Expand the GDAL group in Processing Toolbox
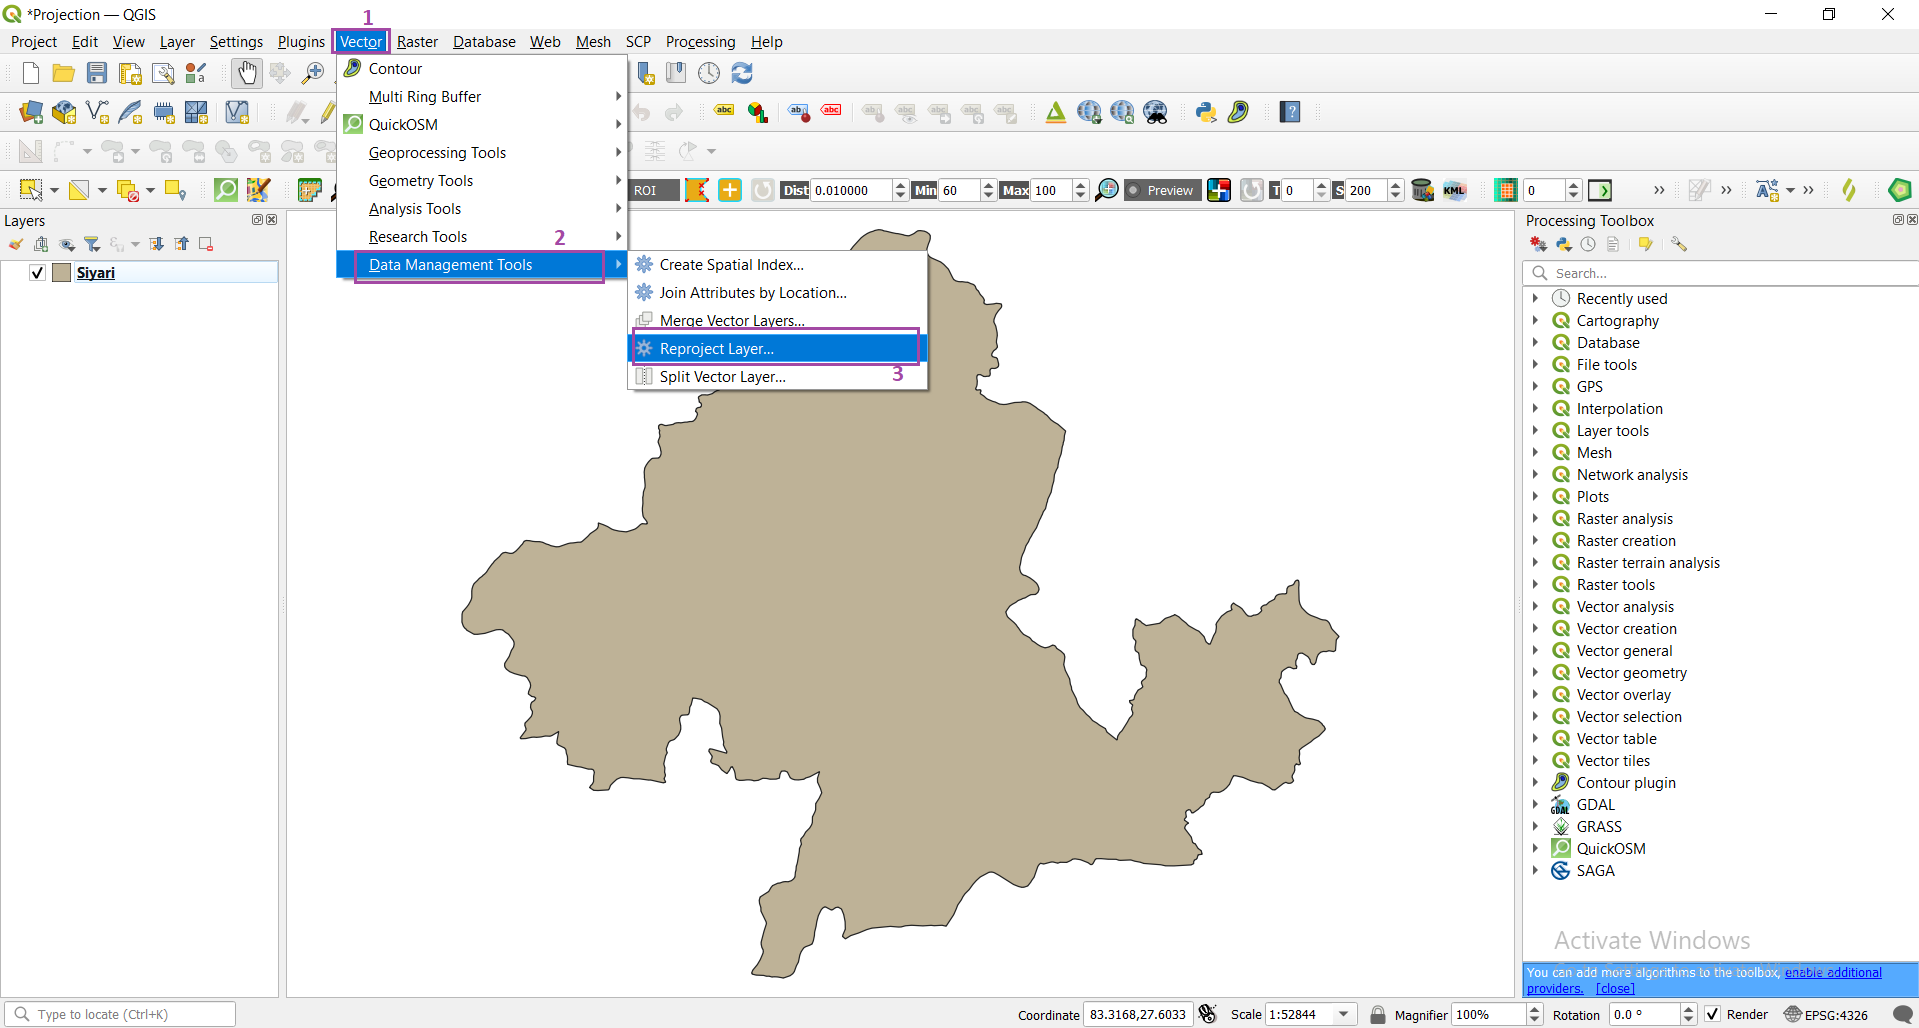This screenshot has height=1028, width=1919. coord(1537,804)
